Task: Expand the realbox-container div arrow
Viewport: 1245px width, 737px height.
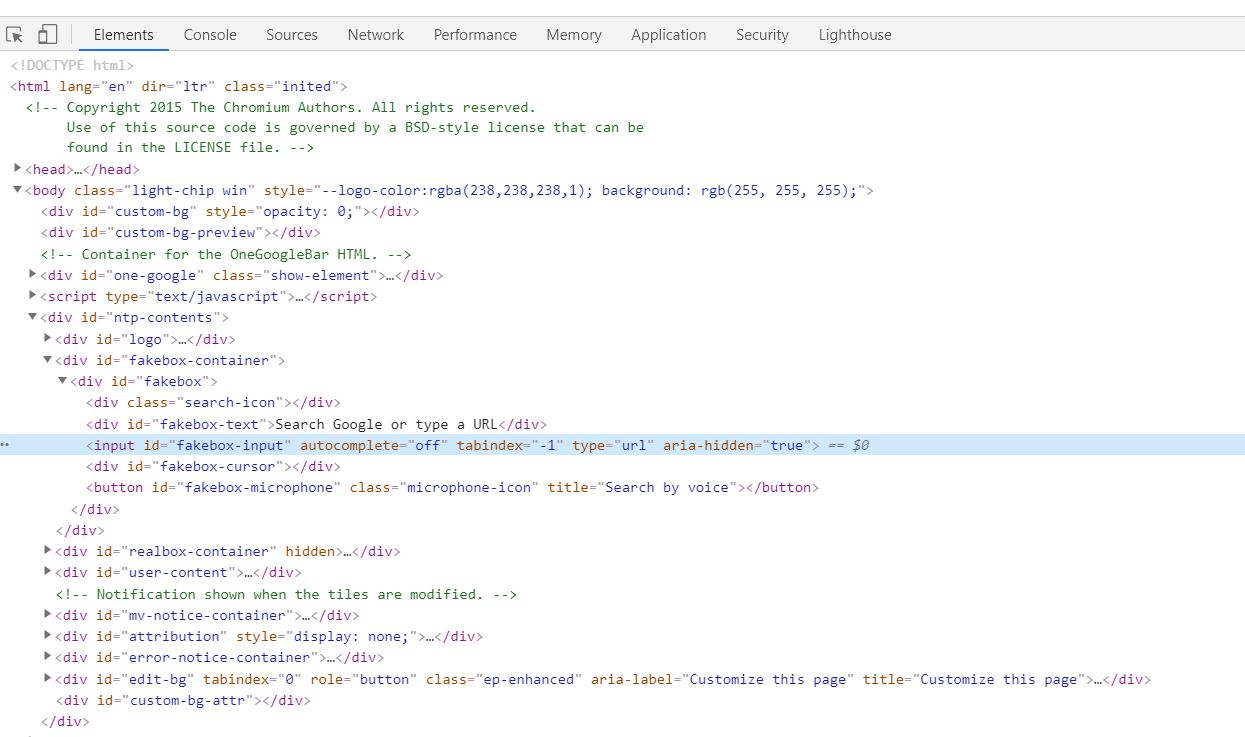Action: coord(48,550)
